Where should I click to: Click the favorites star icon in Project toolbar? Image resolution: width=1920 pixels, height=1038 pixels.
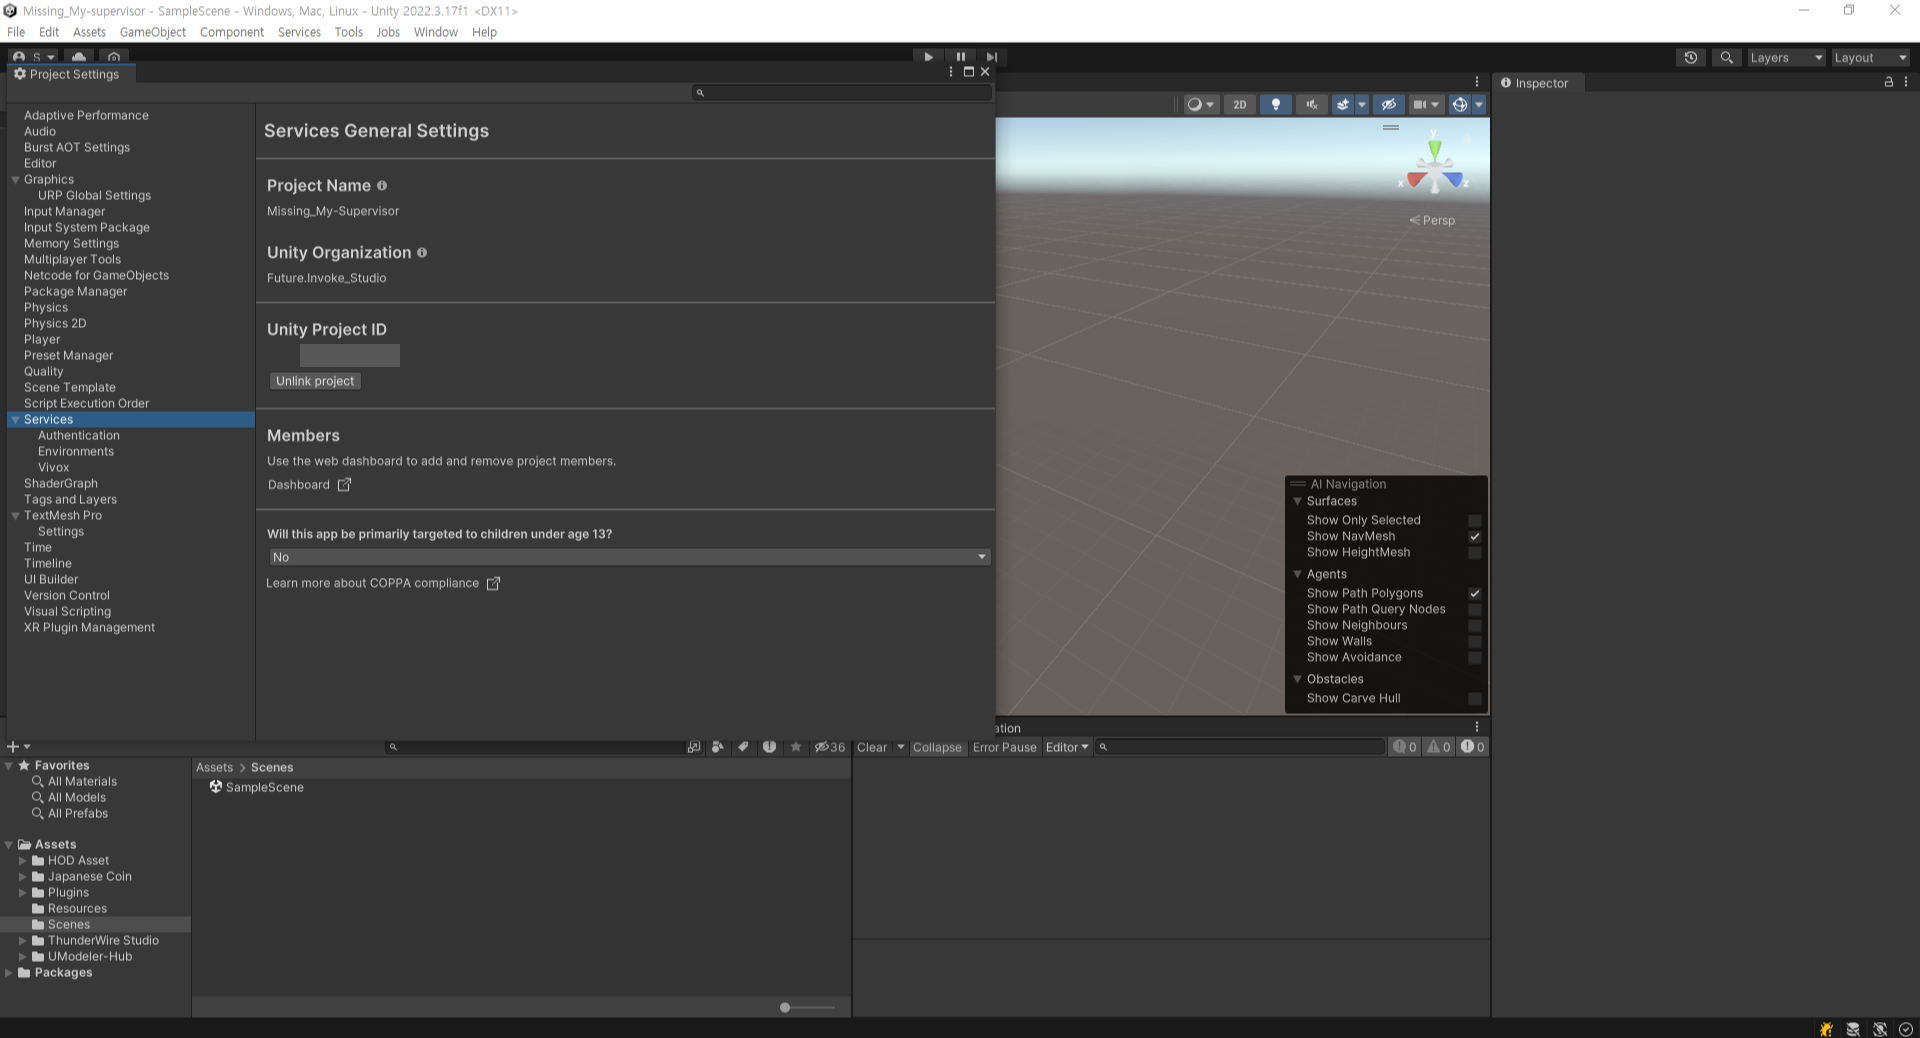(x=796, y=747)
